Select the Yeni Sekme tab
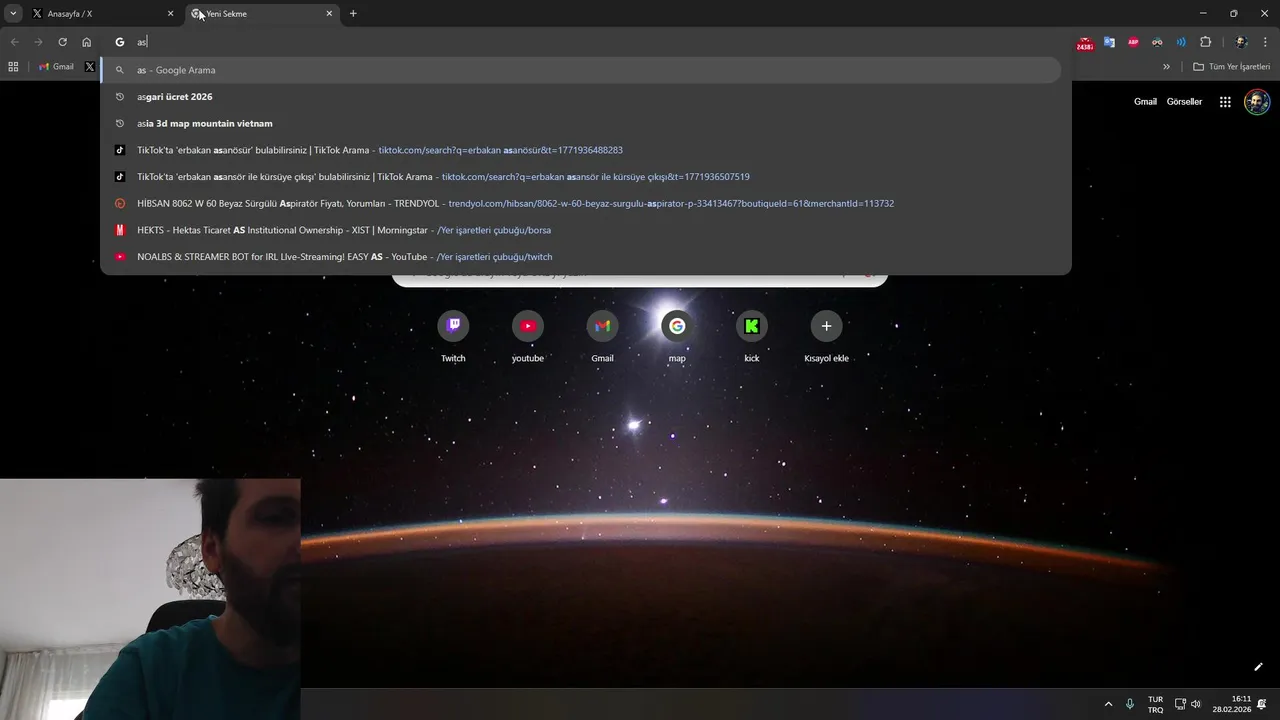Image resolution: width=1280 pixels, height=720 pixels. coord(262,14)
